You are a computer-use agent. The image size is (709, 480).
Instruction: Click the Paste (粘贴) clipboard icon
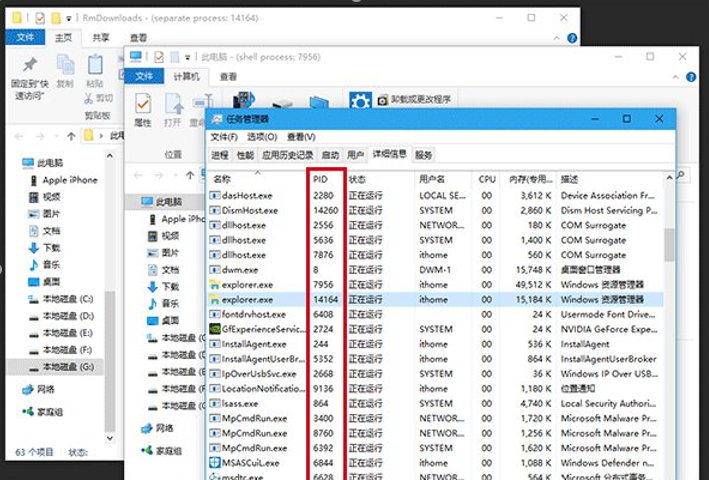96,67
